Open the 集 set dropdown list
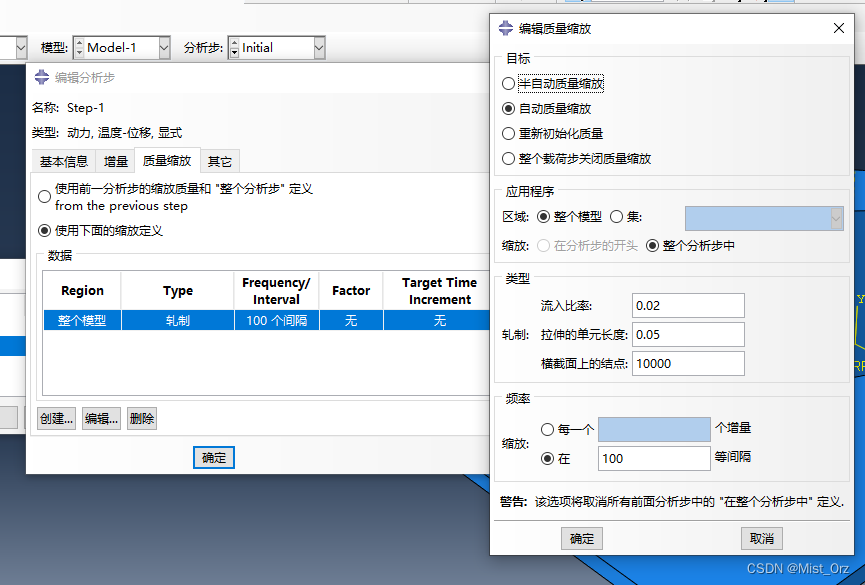Screen dimensions: 865x585 (836, 217)
